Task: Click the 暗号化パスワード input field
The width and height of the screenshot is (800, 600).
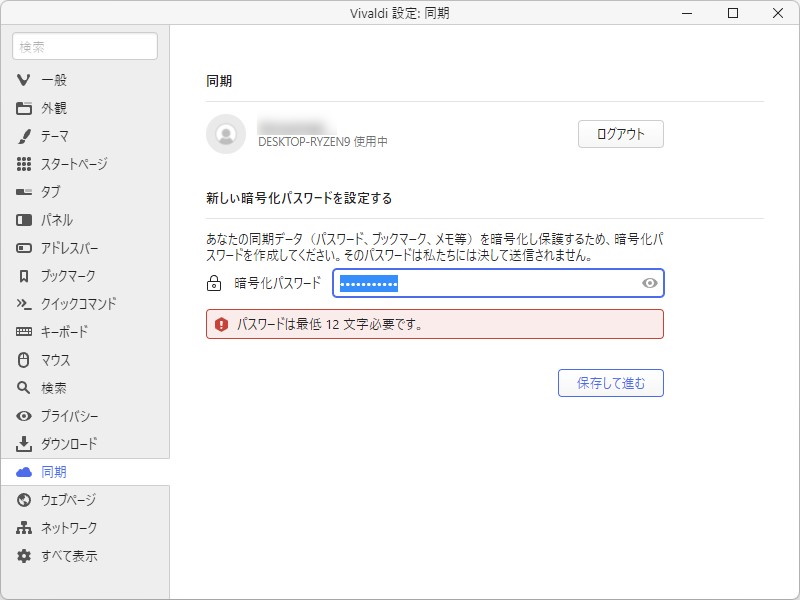Action: click(x=480, y=283)
